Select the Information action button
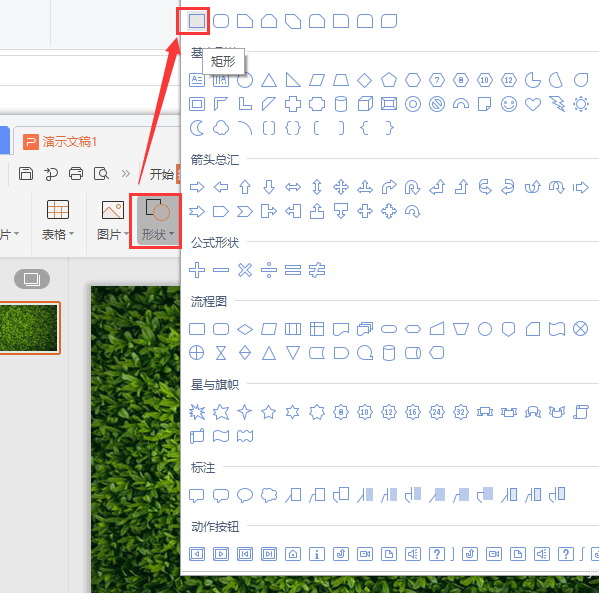The image size is (599, 593). pos(317,554)
